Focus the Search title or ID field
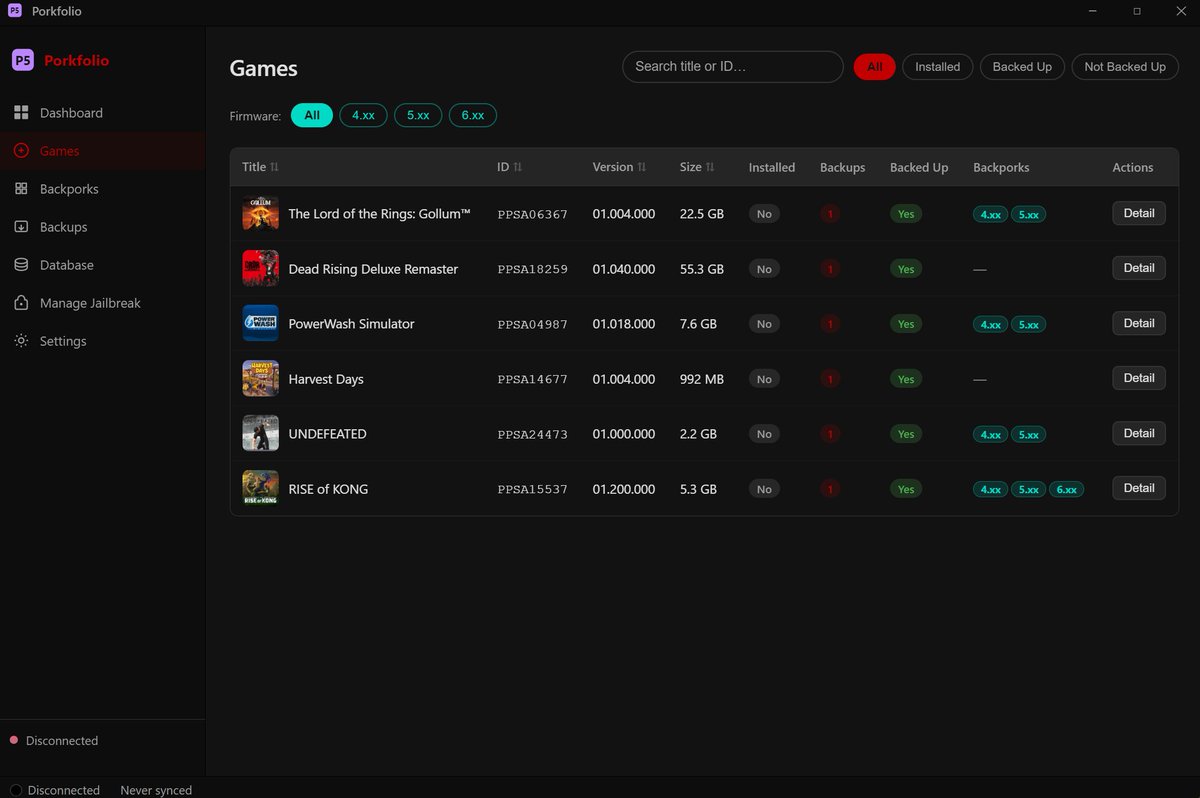The width and height of the screenshot is (1200, 798). (x=733, y=67)
